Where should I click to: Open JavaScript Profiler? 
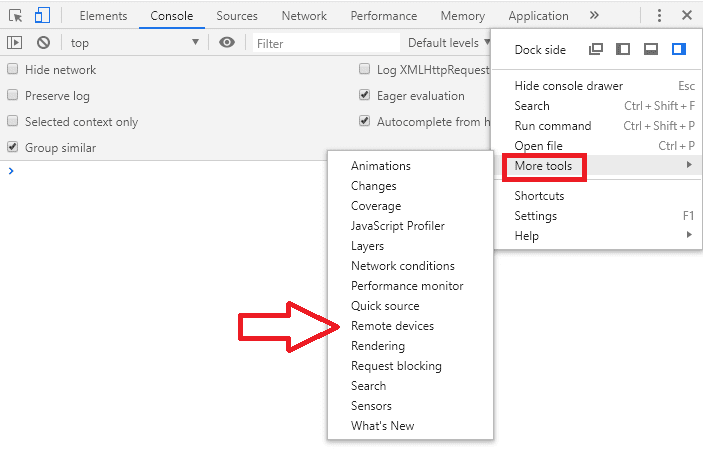(410, 226)
